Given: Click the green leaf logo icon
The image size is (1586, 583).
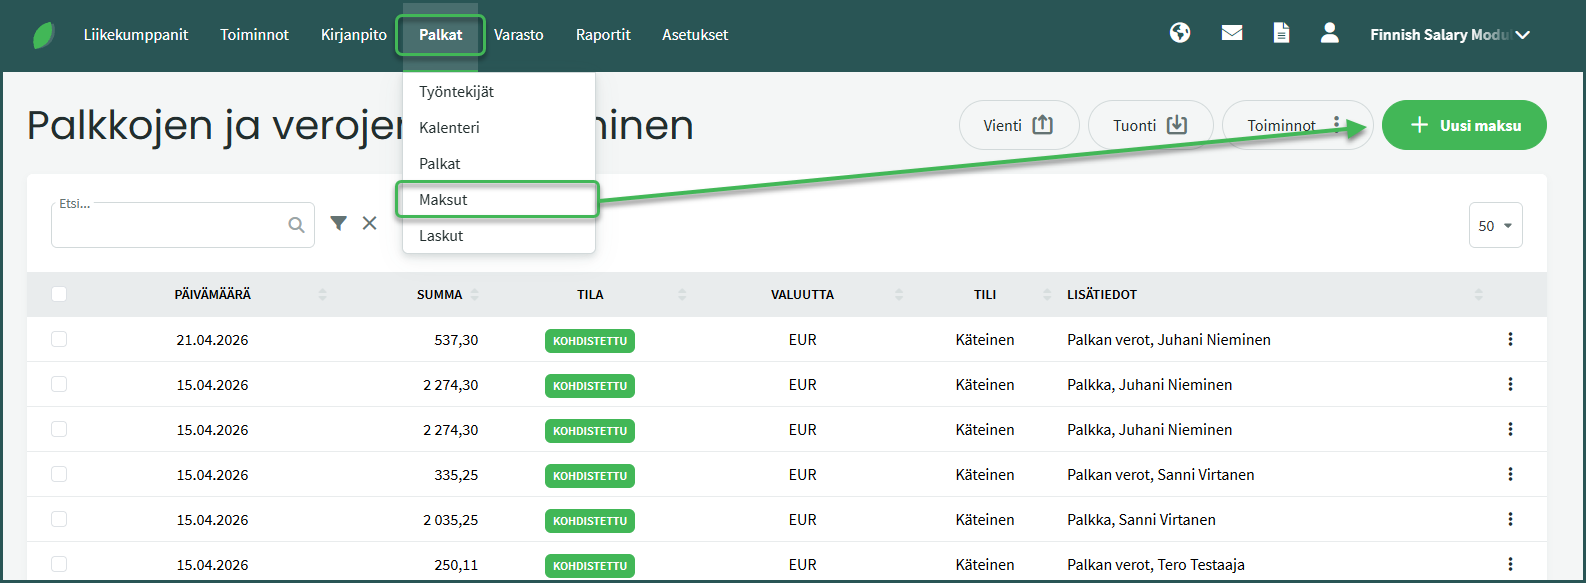Looking at the screenshot, I should pos(44,35).
